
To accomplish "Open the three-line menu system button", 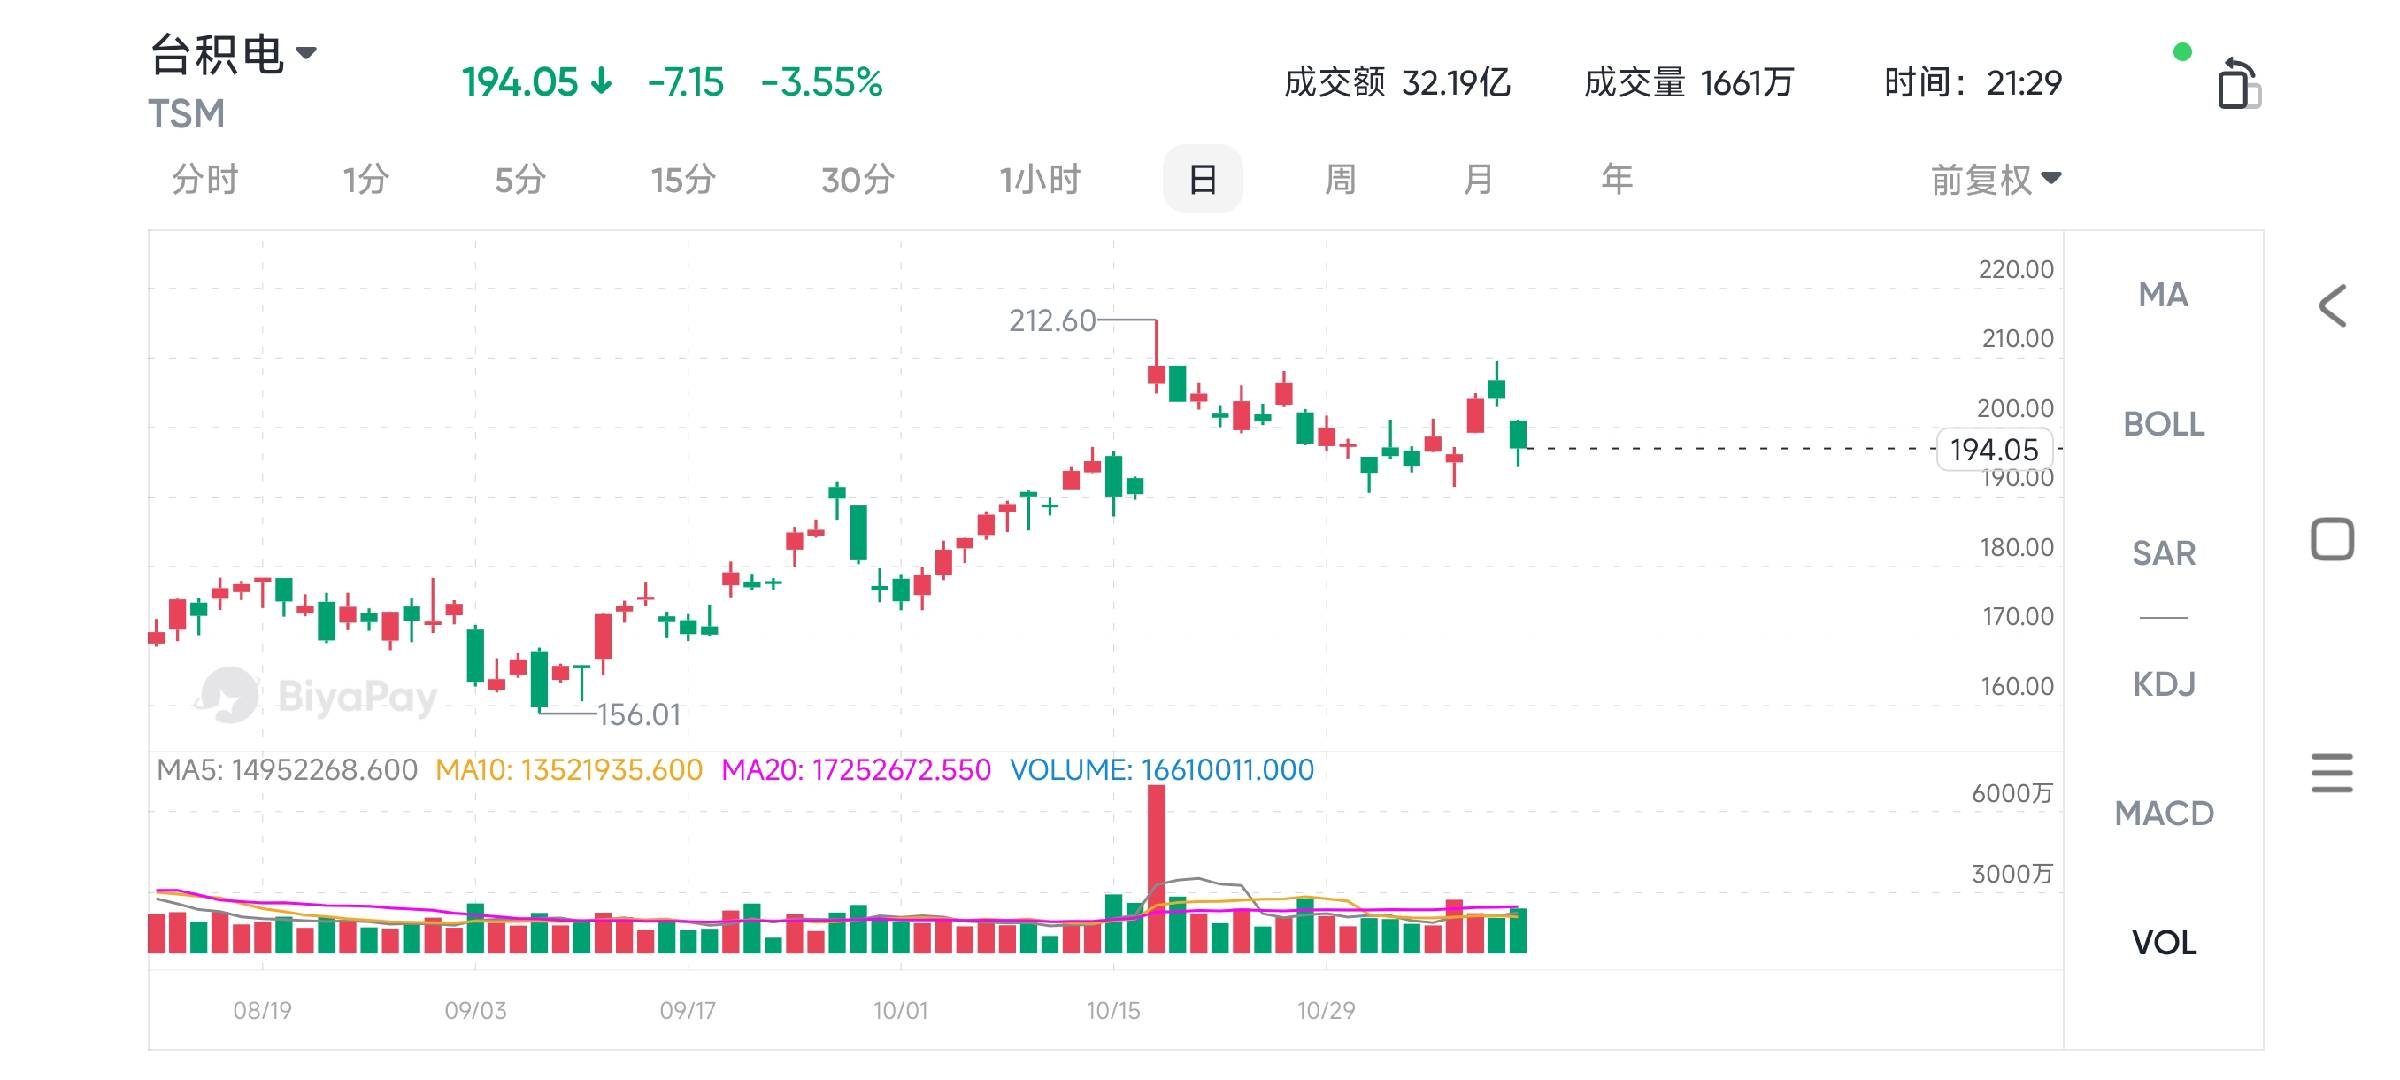I will coord(2332,773).
